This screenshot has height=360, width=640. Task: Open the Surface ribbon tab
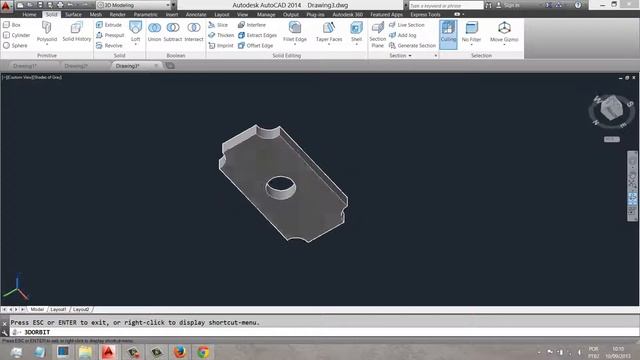coord(73,14)
